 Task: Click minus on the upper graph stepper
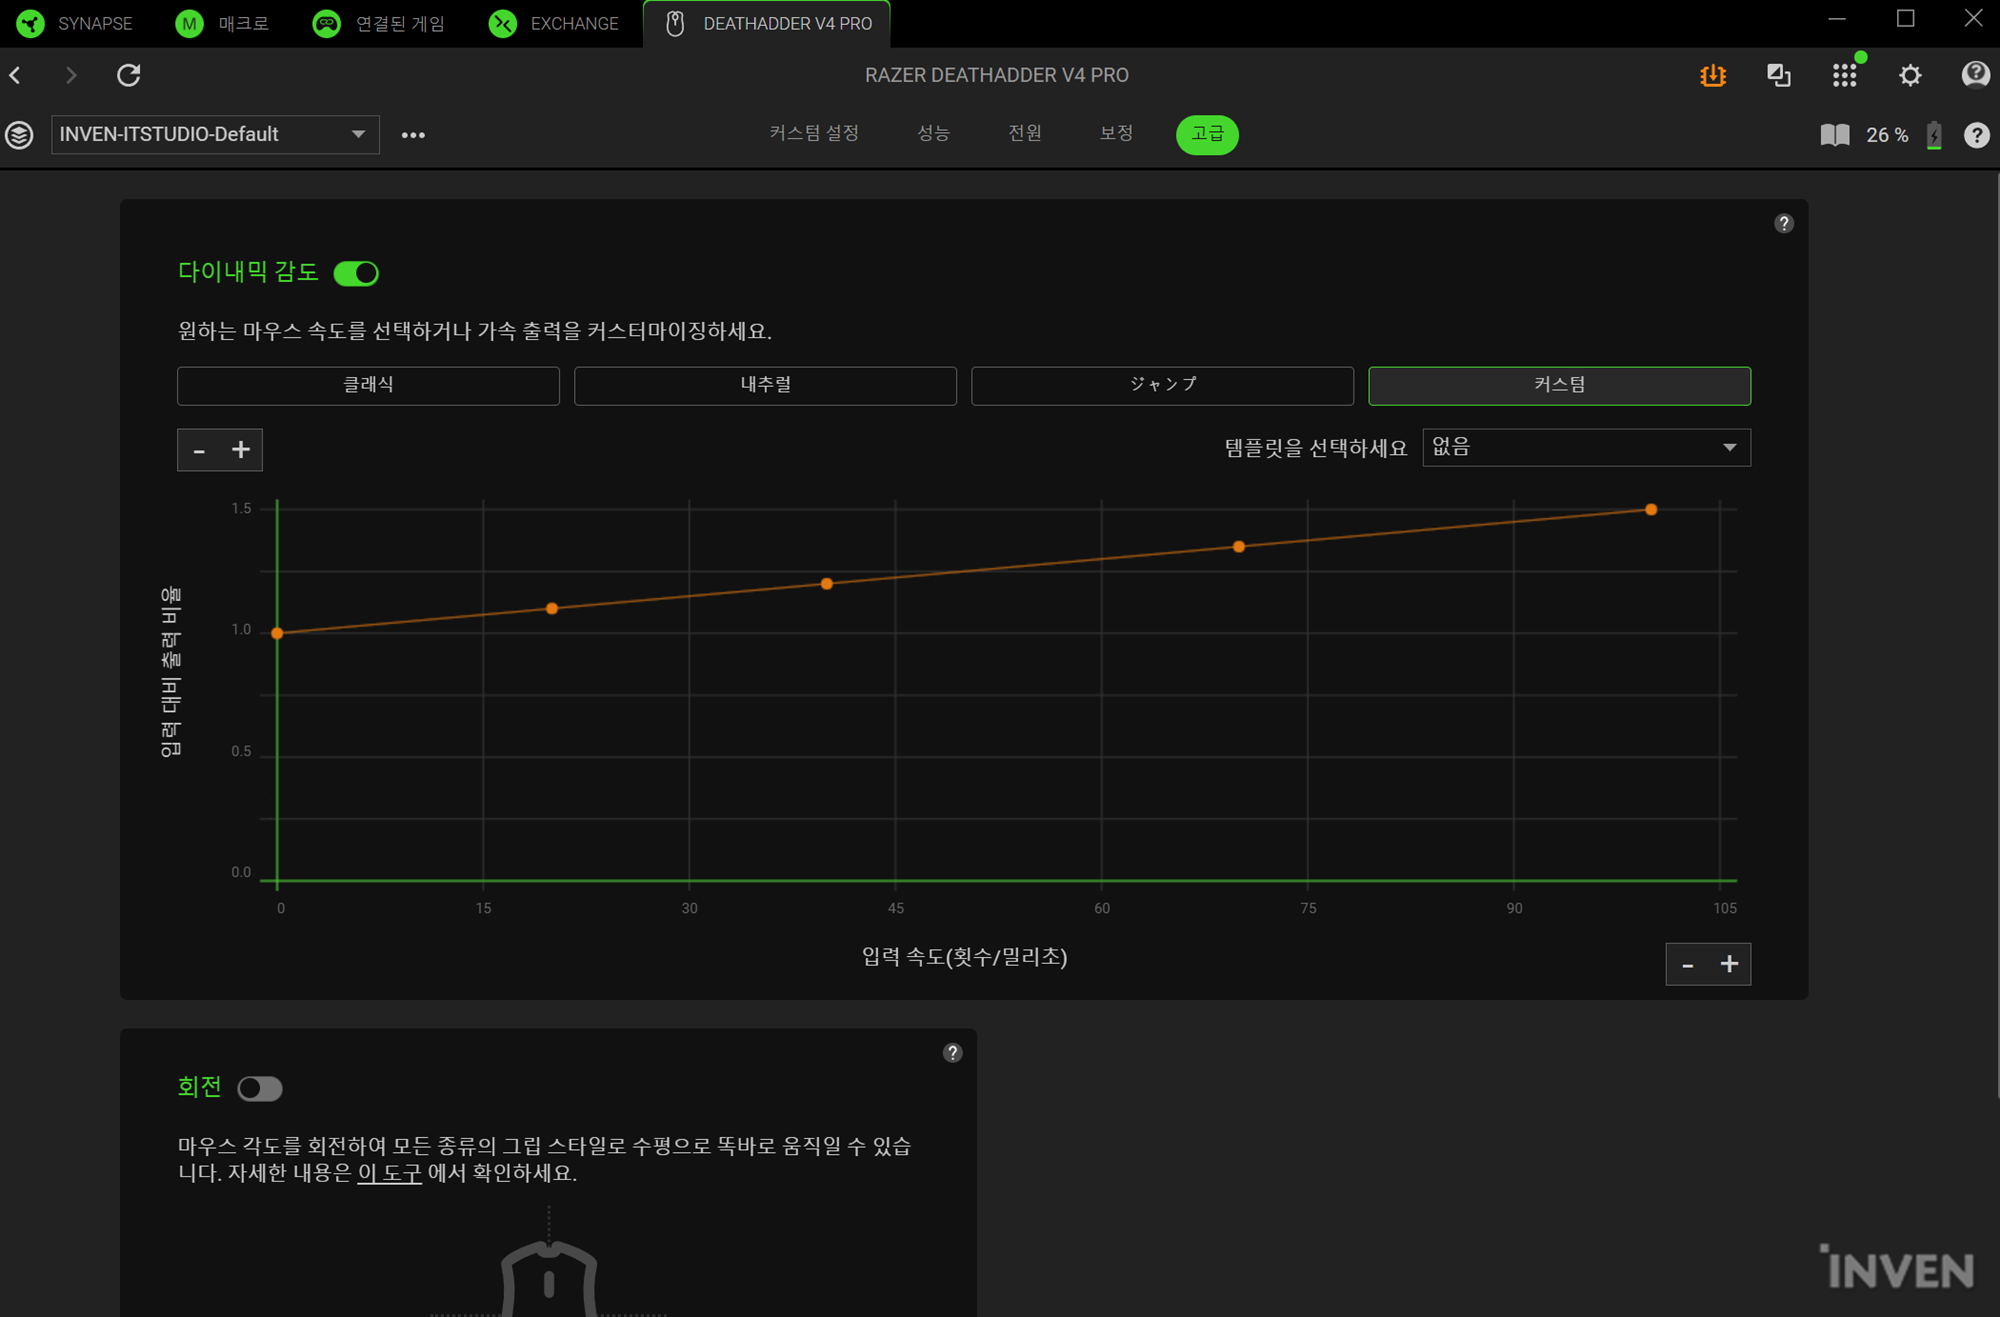tap(199, 450)
